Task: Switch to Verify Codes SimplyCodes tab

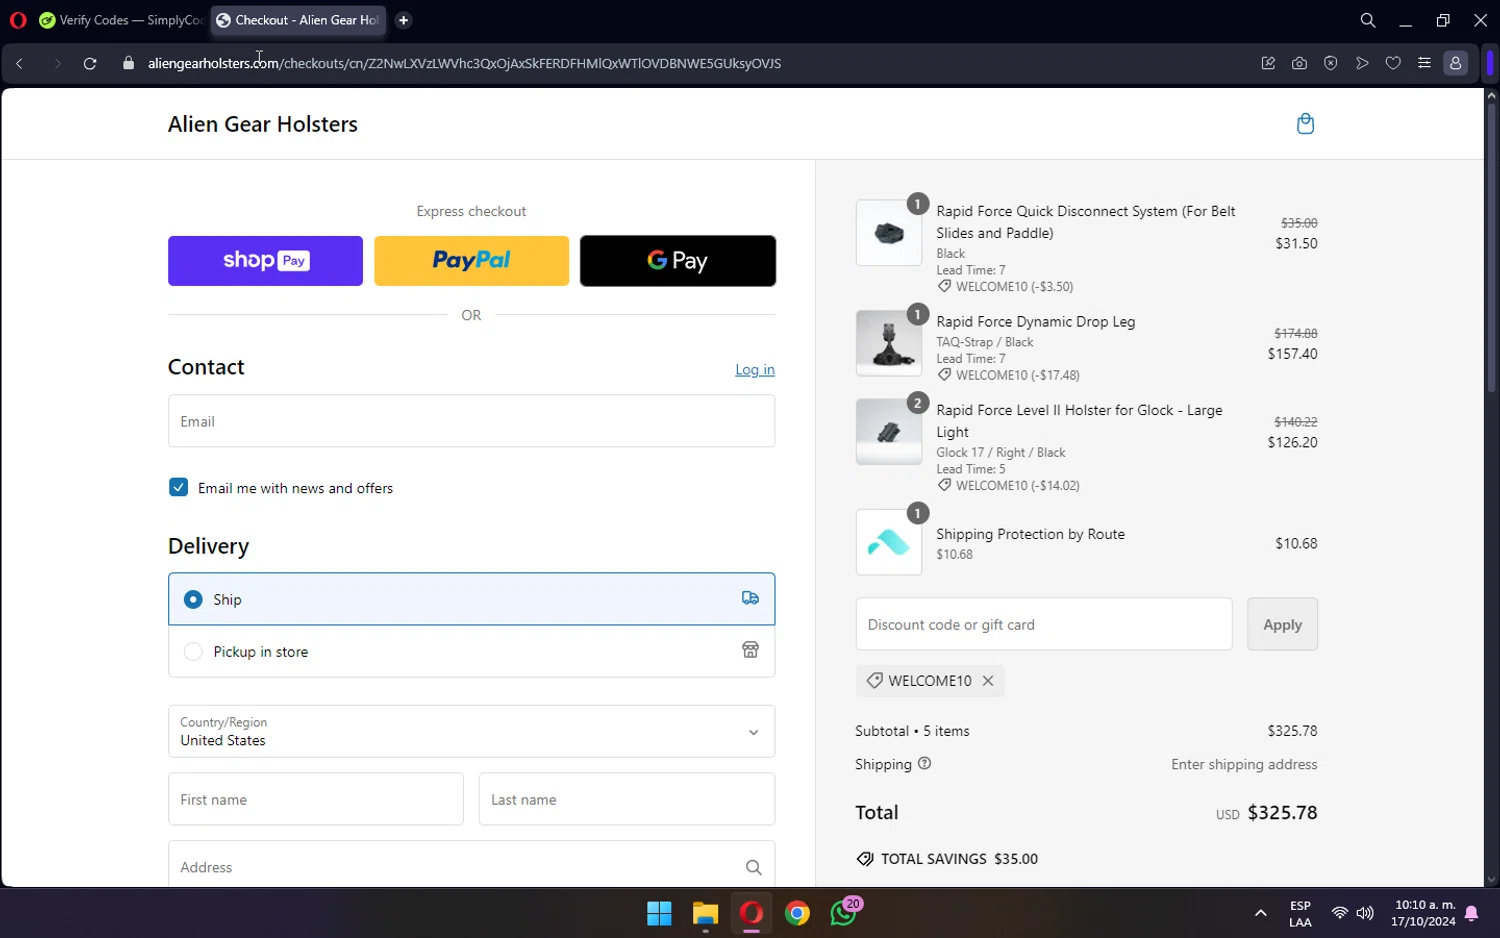Action: pyautogui.click(x=121, y=20)
